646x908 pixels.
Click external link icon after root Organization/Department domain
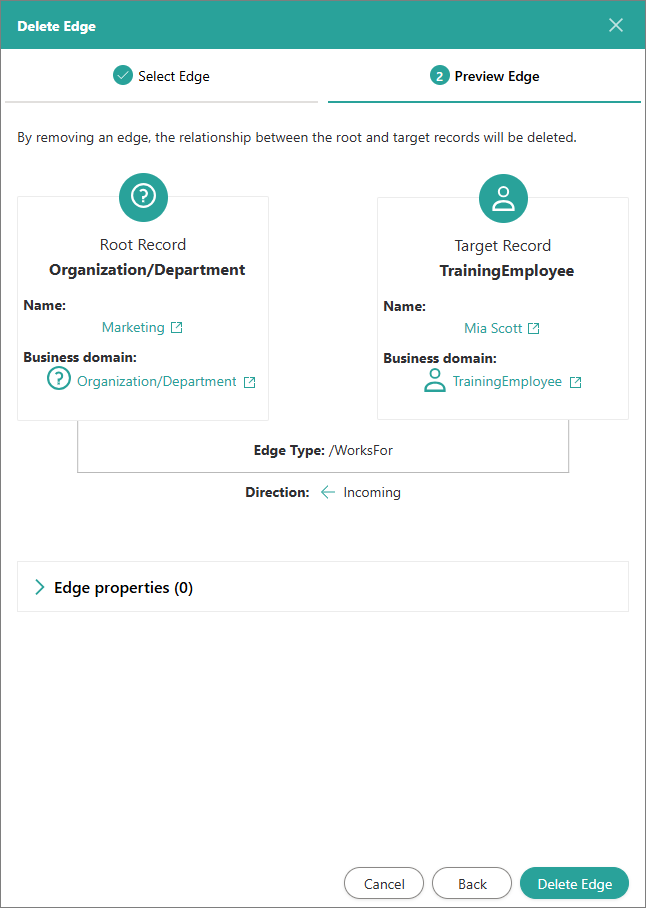click(x=250, y=382)
